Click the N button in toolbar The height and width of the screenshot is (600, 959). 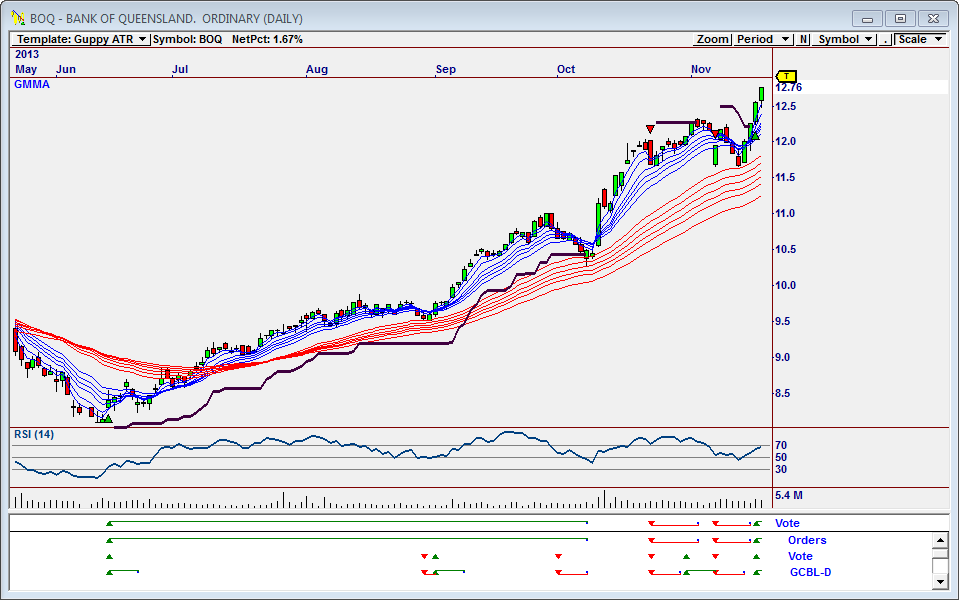pyautogui.click(x=803, y=39)
